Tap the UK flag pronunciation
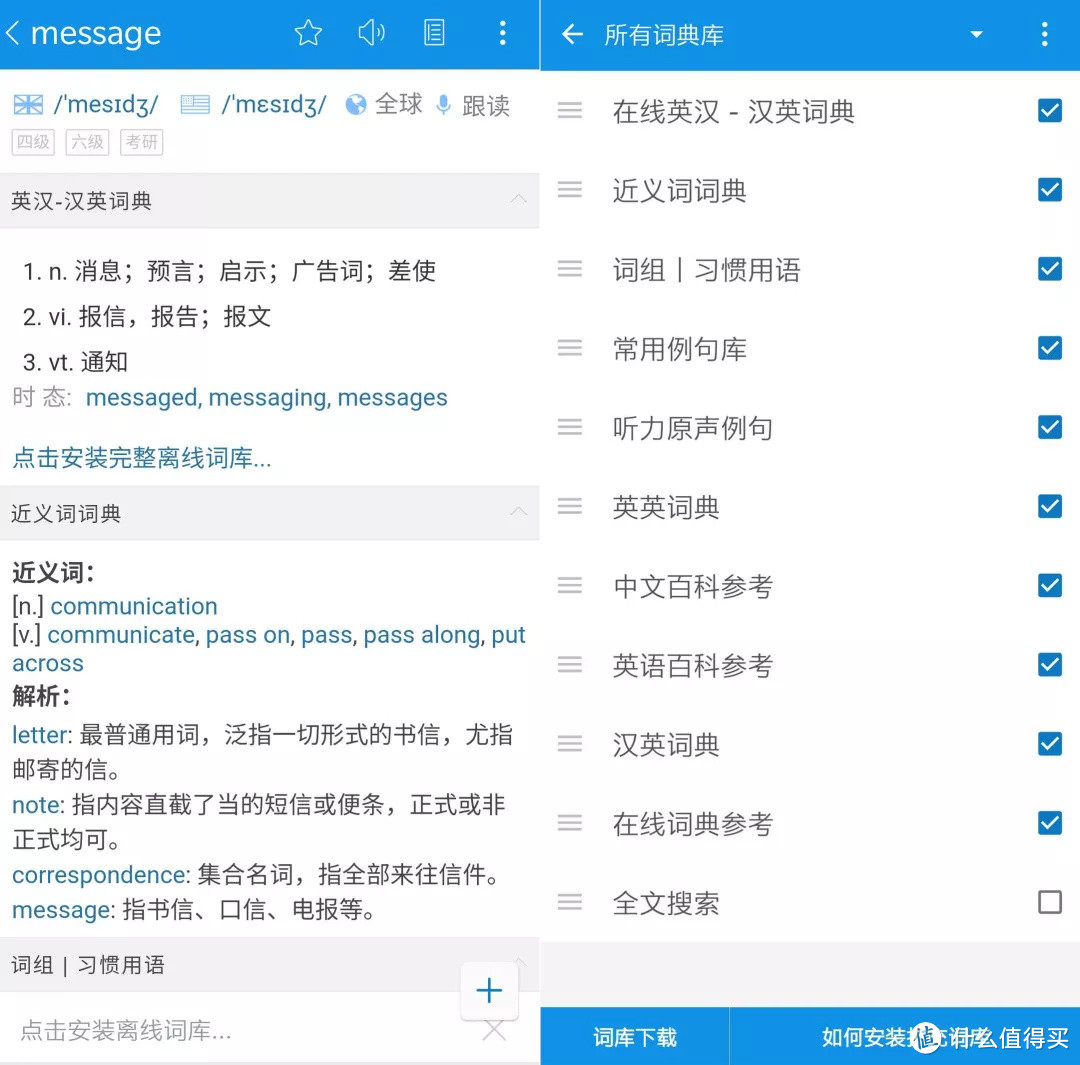The width and height of the screenshot is (1080, 1065). [28, 105]
